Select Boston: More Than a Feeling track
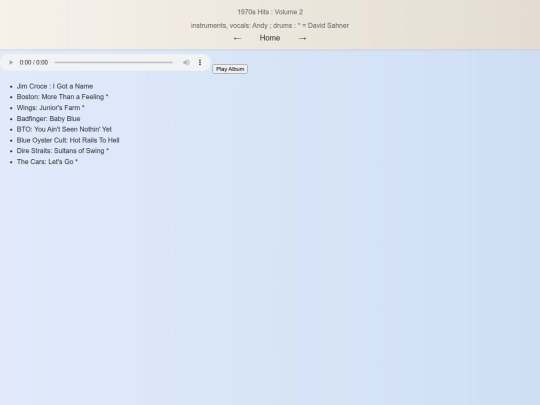 coord(62,97)
